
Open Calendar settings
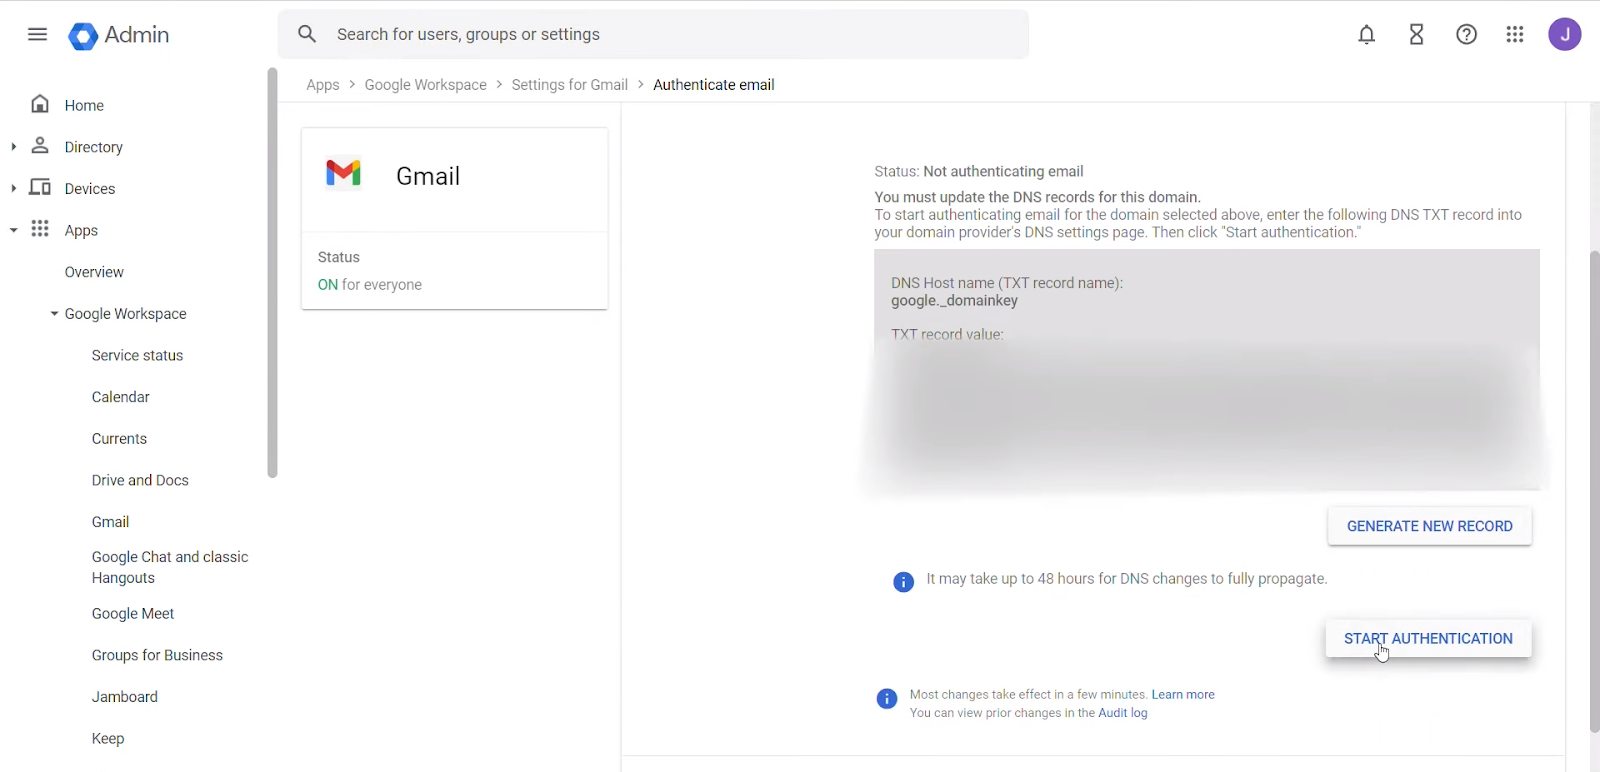click(x=120, y=397)
